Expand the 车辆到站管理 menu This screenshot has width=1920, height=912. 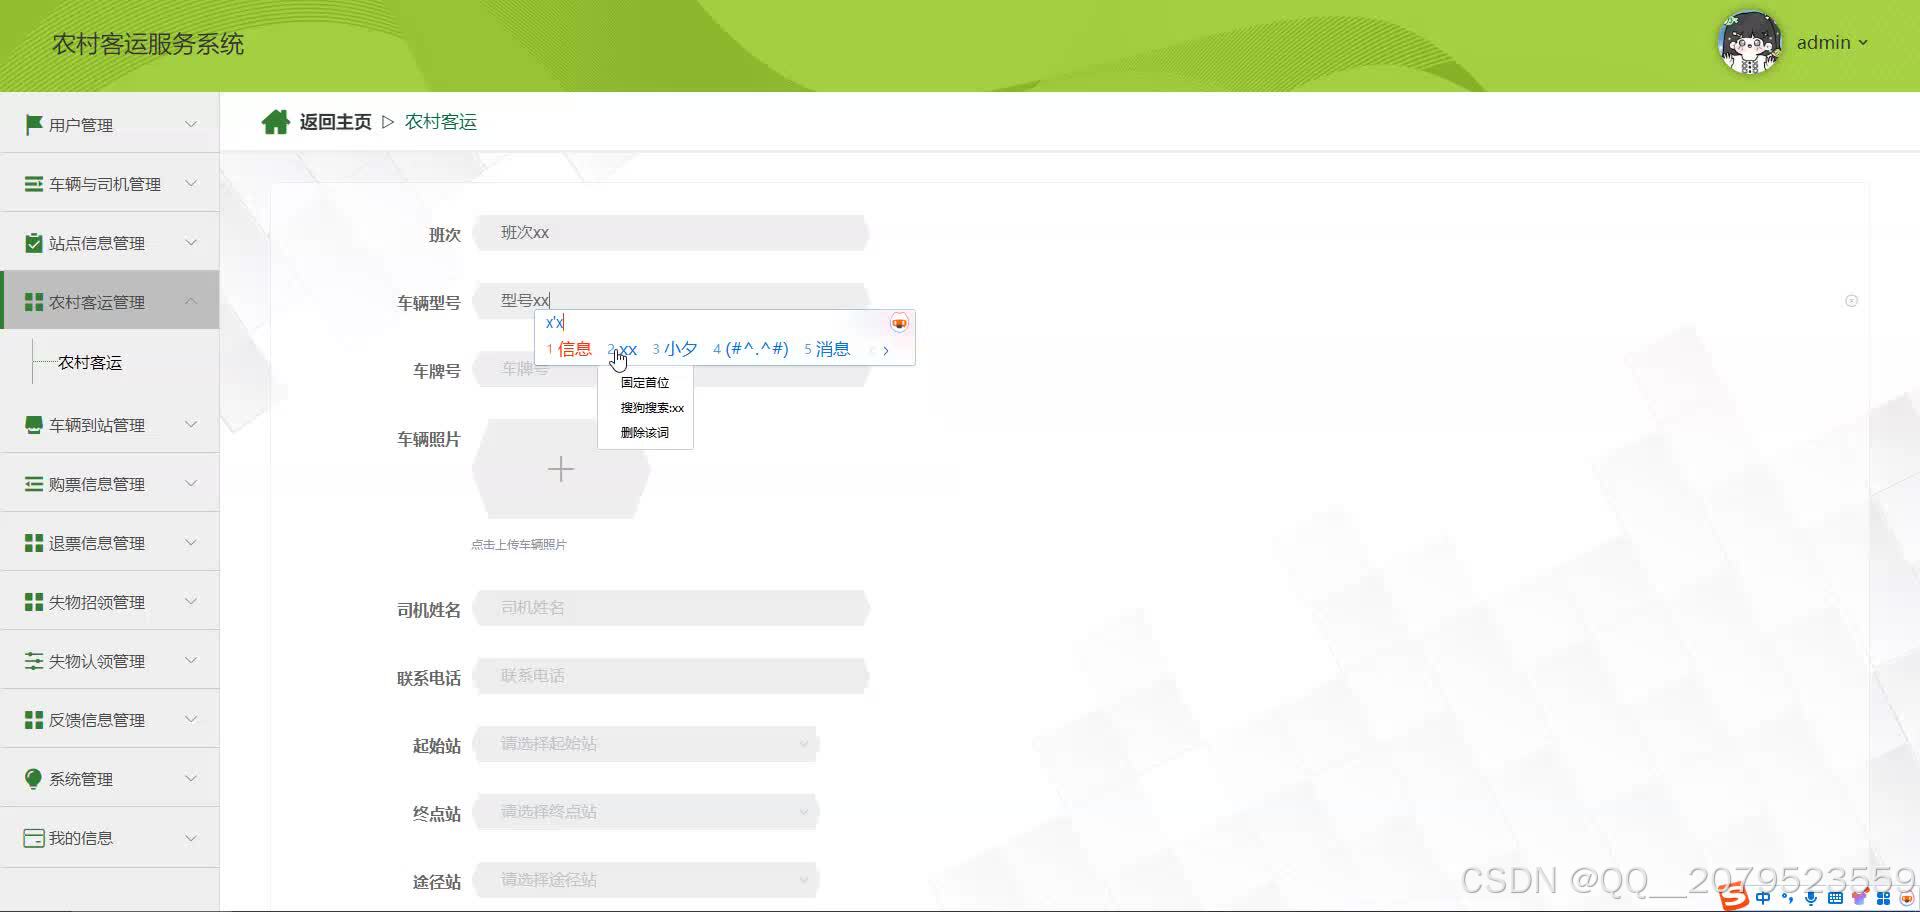(x=191, y=424)
